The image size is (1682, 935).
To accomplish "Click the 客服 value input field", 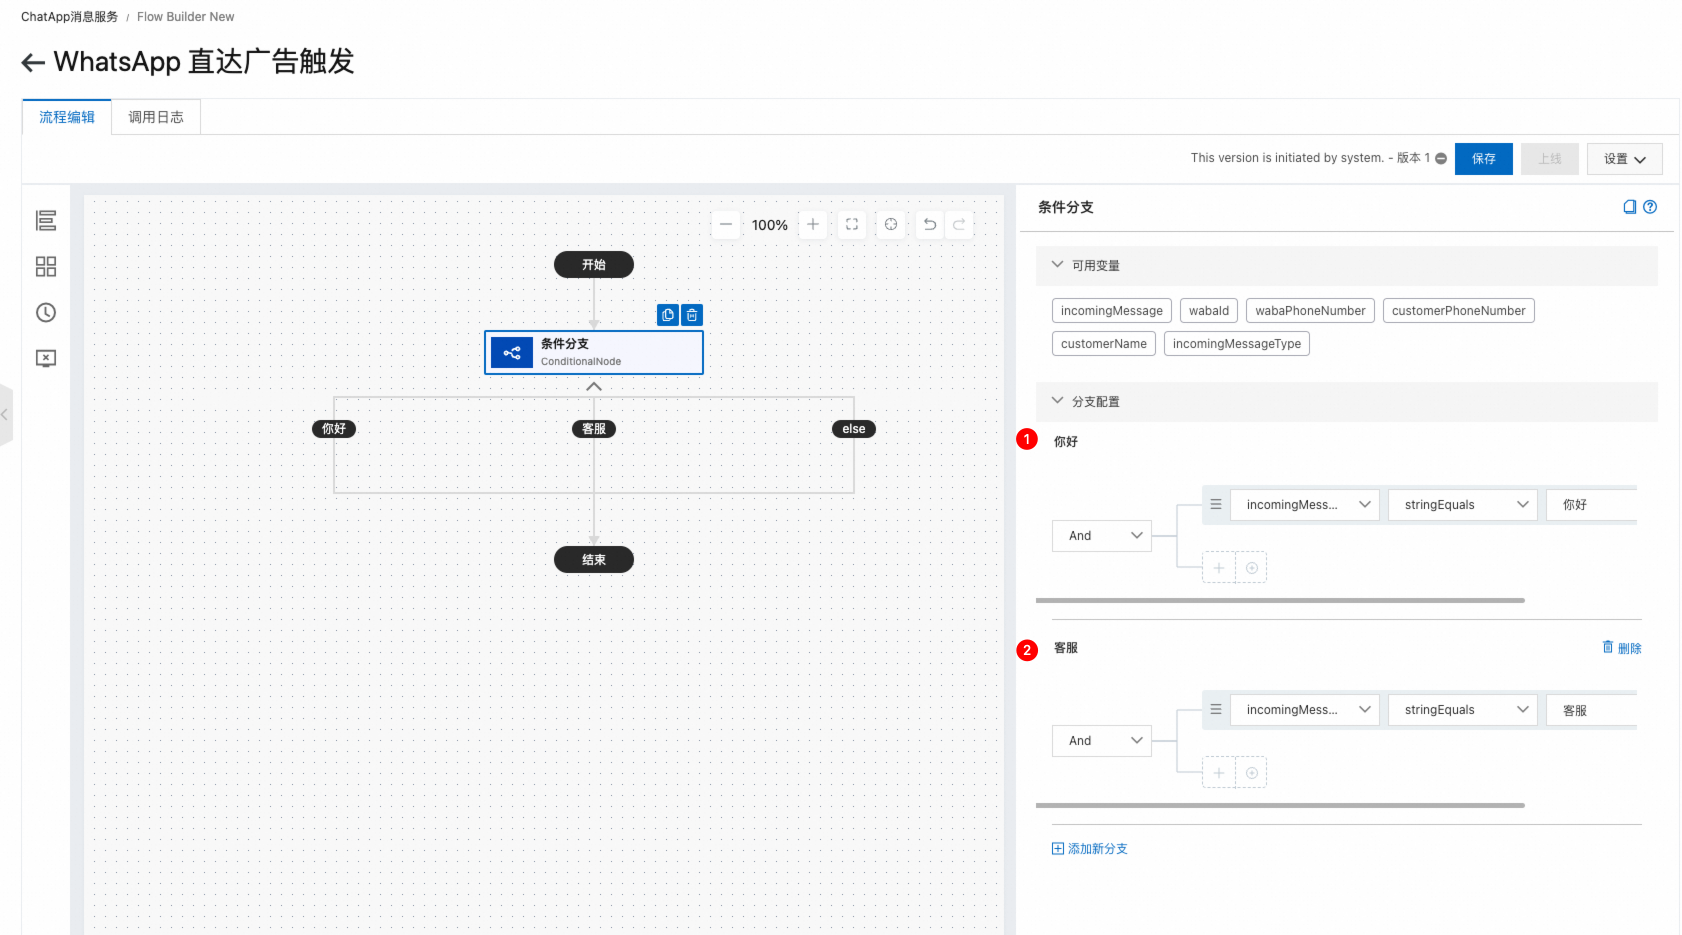I will point(1592,710).
